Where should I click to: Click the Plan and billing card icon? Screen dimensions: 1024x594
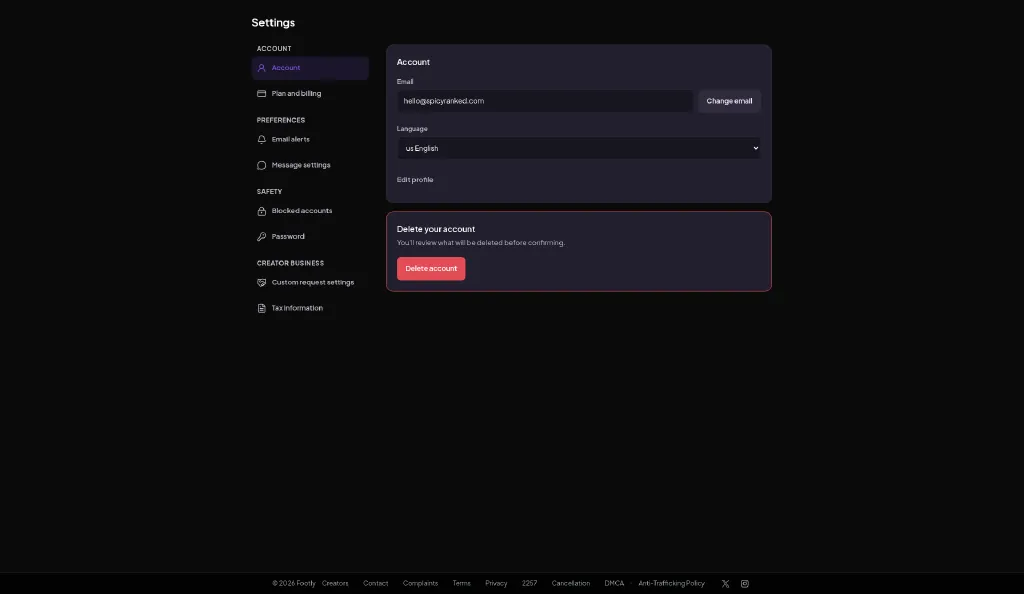[x=261, y=93]
